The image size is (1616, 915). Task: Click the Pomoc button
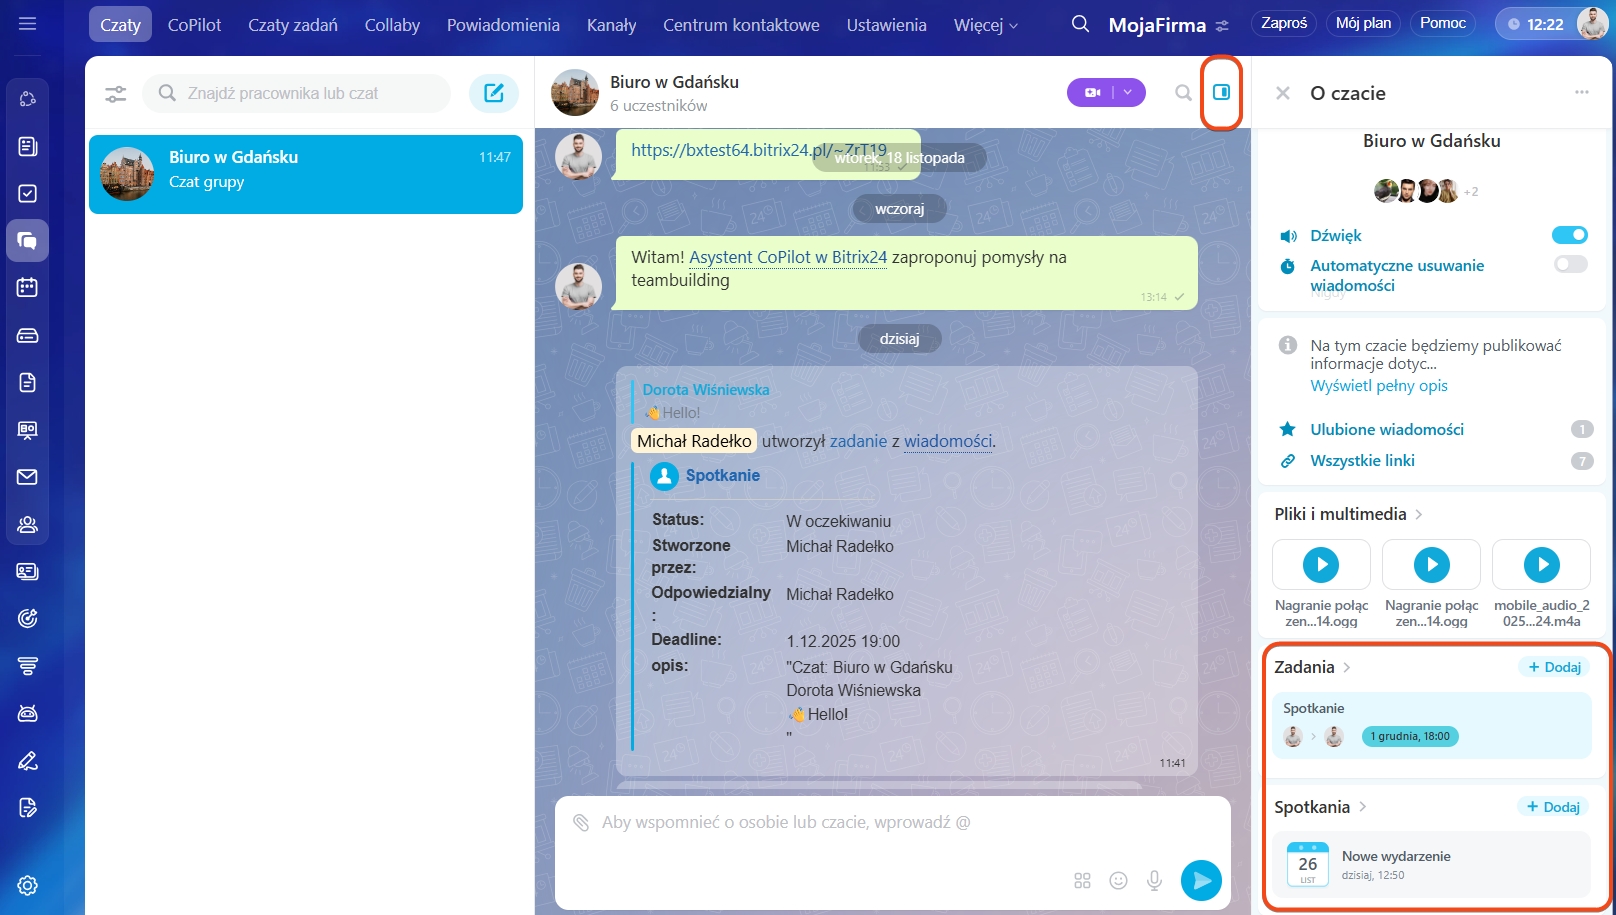pyautogui.click(x=1442, y=23)
